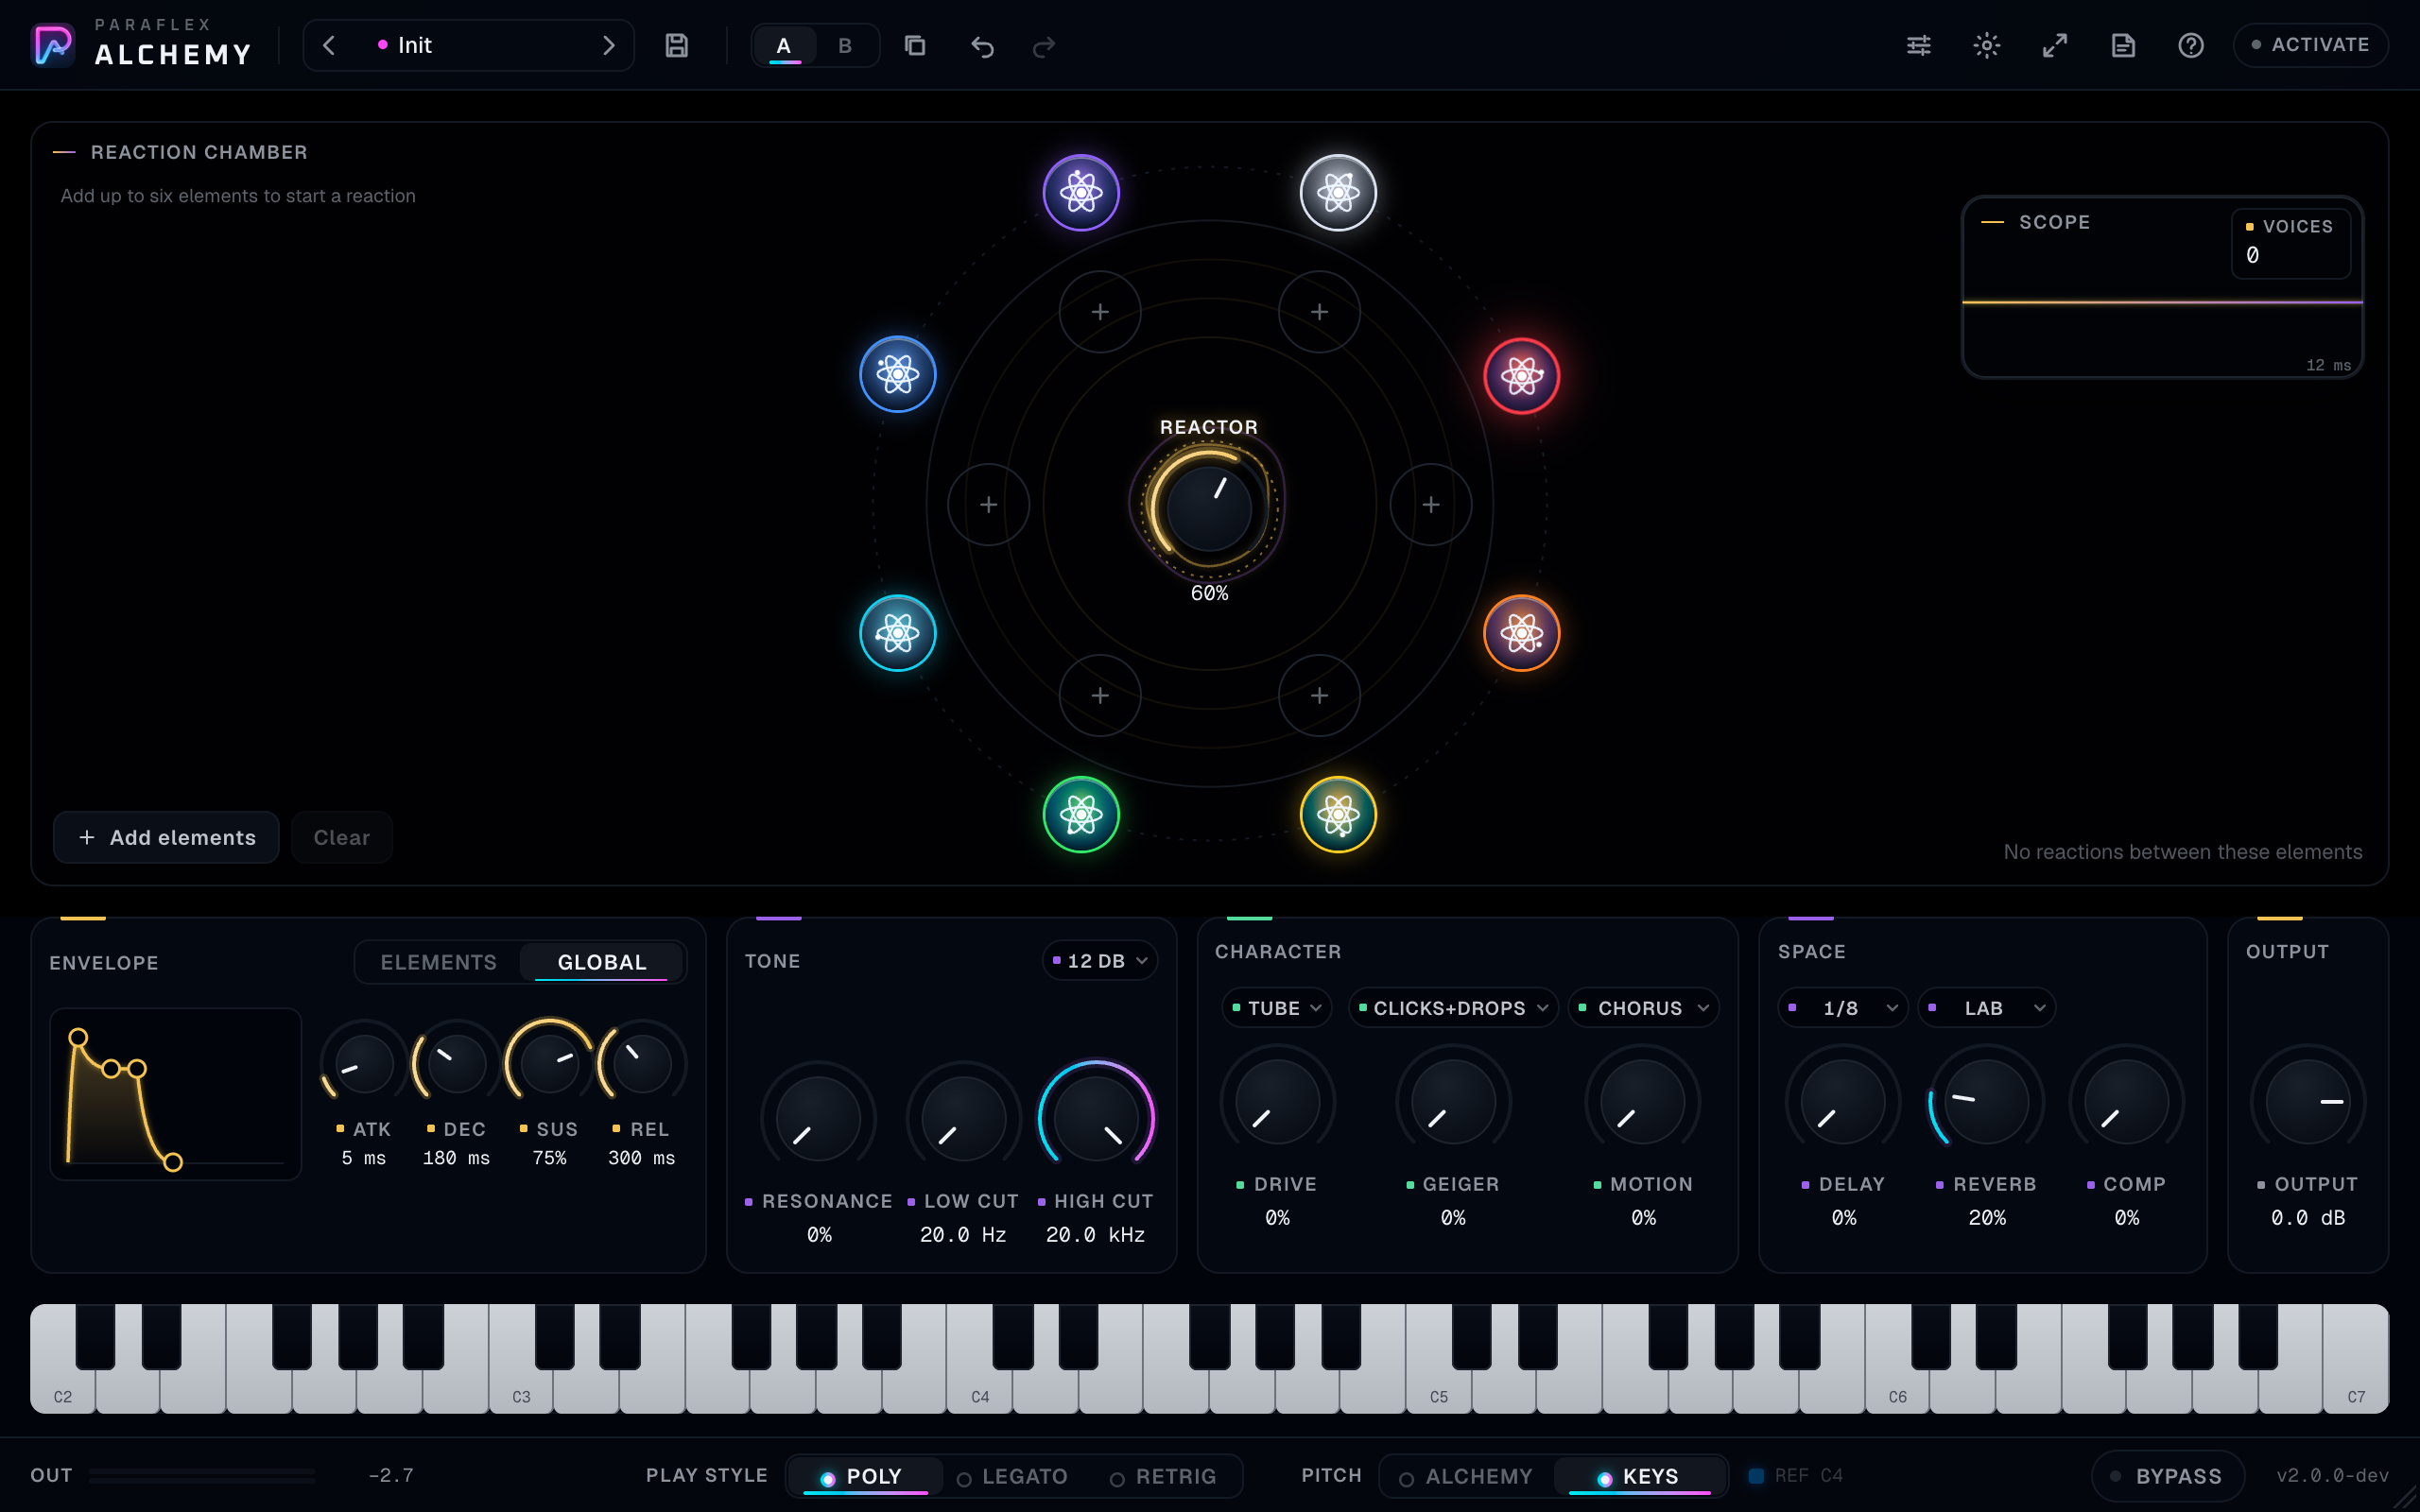Click the expand window size icon
This screenshot has height=1512, width=2420.
coord(2054,46)
